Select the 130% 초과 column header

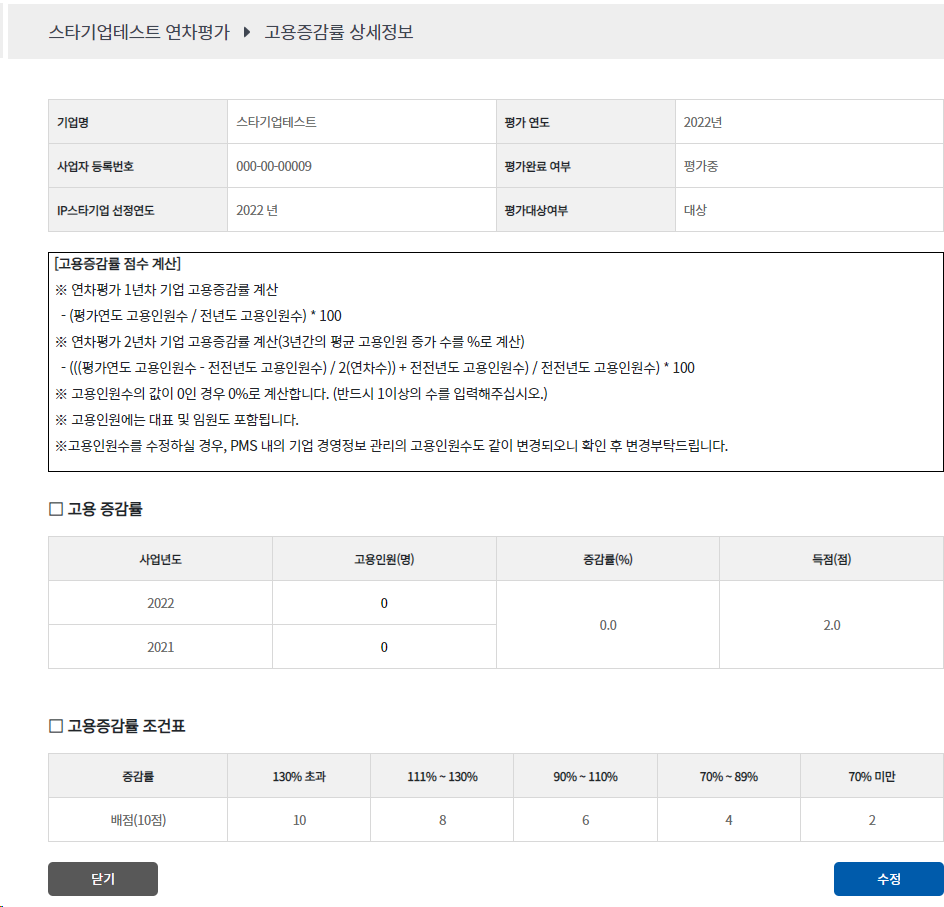coord(299,776)
